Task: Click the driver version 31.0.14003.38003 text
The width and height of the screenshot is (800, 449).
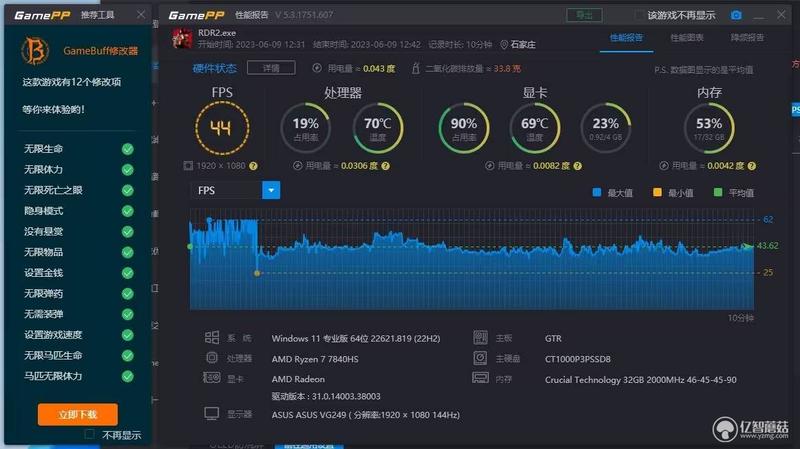Action: click(326, 396)
